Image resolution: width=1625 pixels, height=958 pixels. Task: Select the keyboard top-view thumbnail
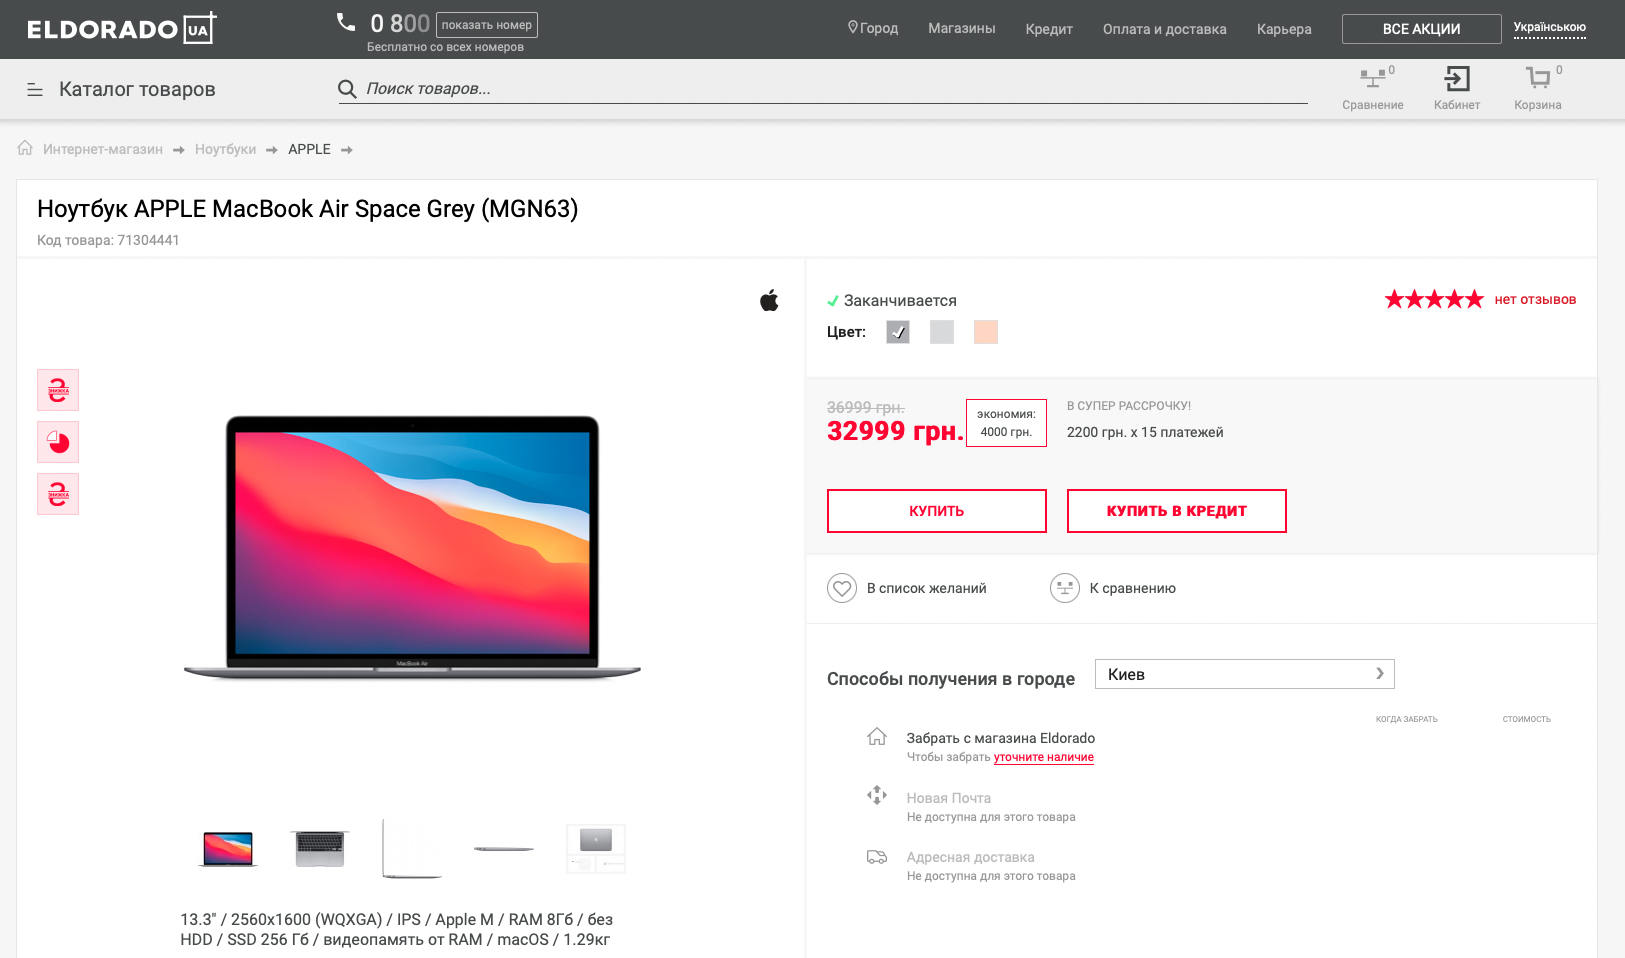click(320, 849)
